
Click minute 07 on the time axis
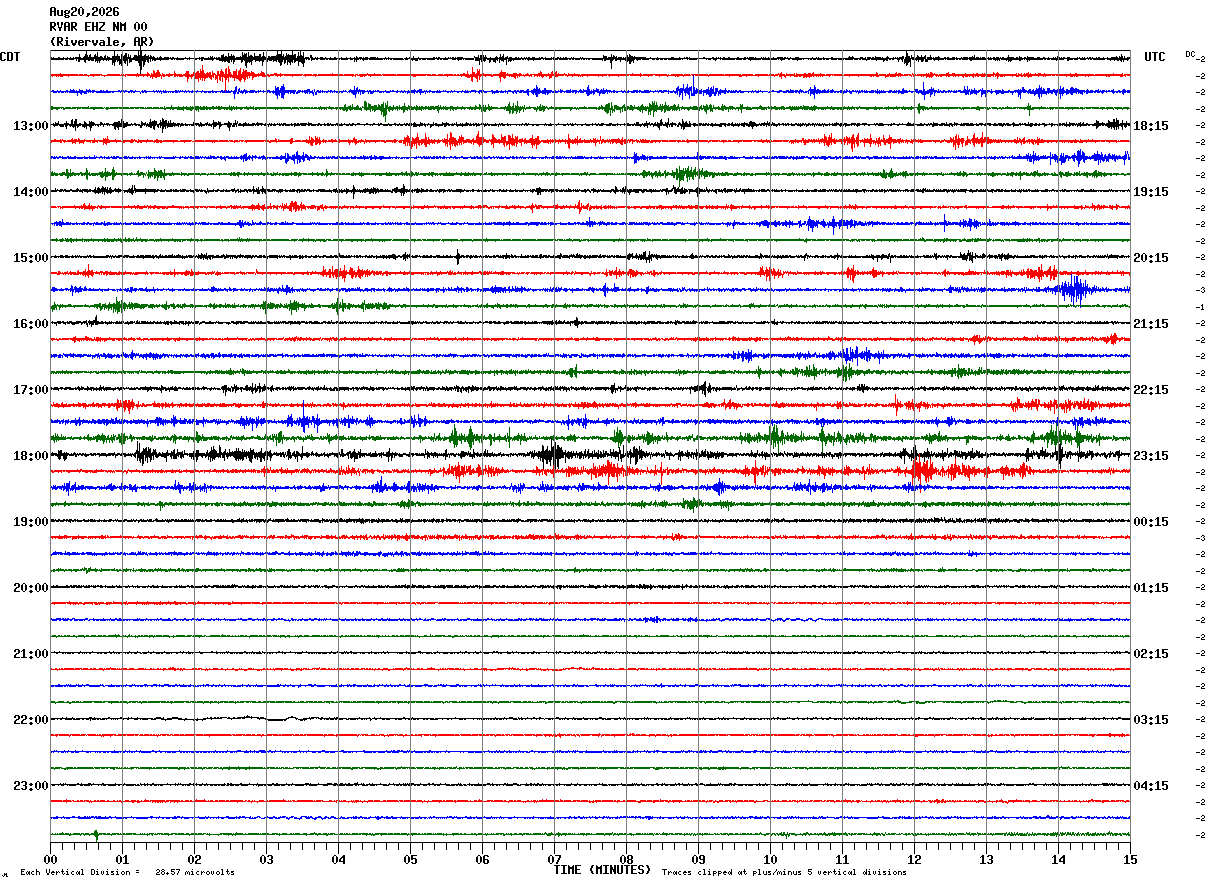pos(554,859)
